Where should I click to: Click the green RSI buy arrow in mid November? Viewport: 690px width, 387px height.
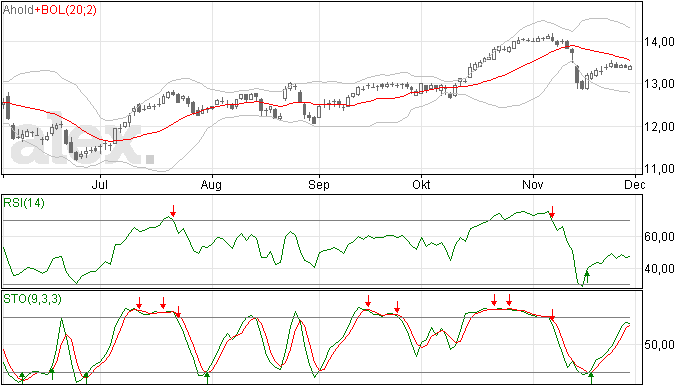click(587, 277)
